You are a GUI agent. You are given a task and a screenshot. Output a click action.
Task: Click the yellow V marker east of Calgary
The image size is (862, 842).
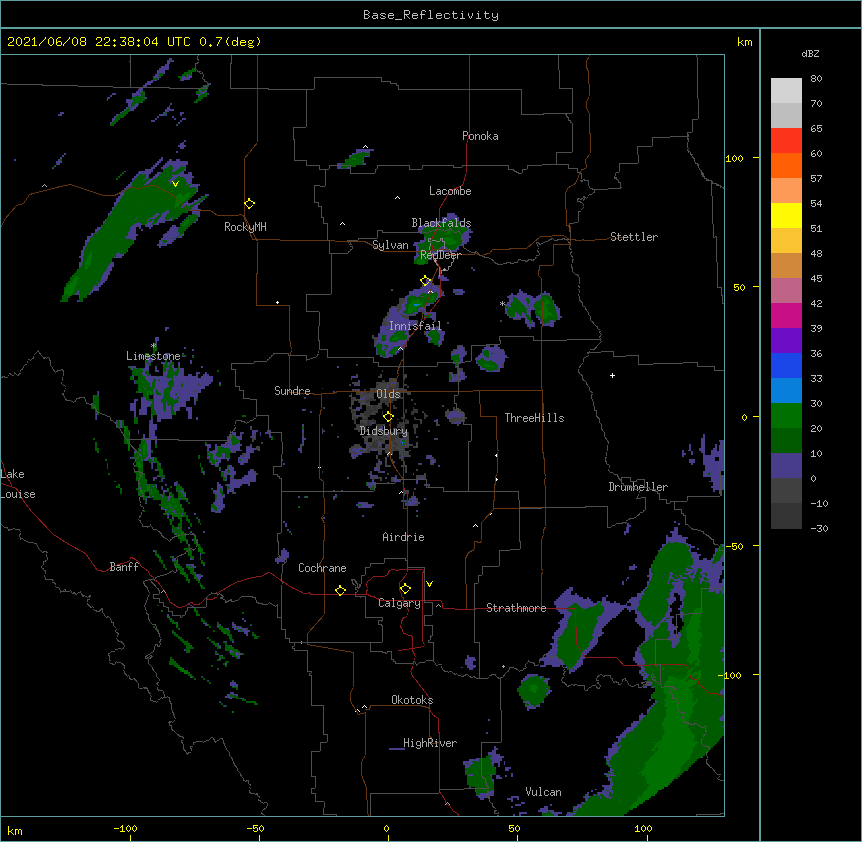(x=429, y=584)
